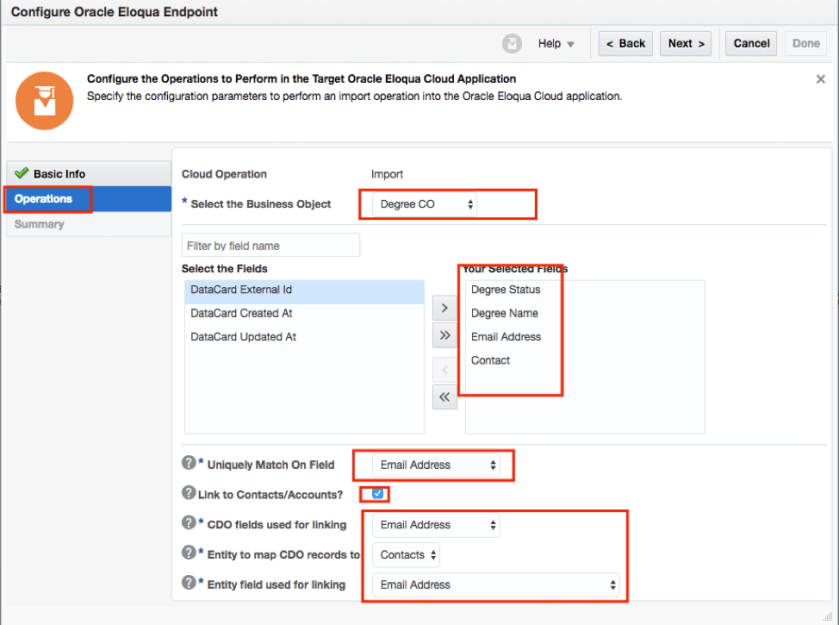Click help icon beside CDO fields used for linking
This screenshot has height=625, width=839.
coord(188,523)
